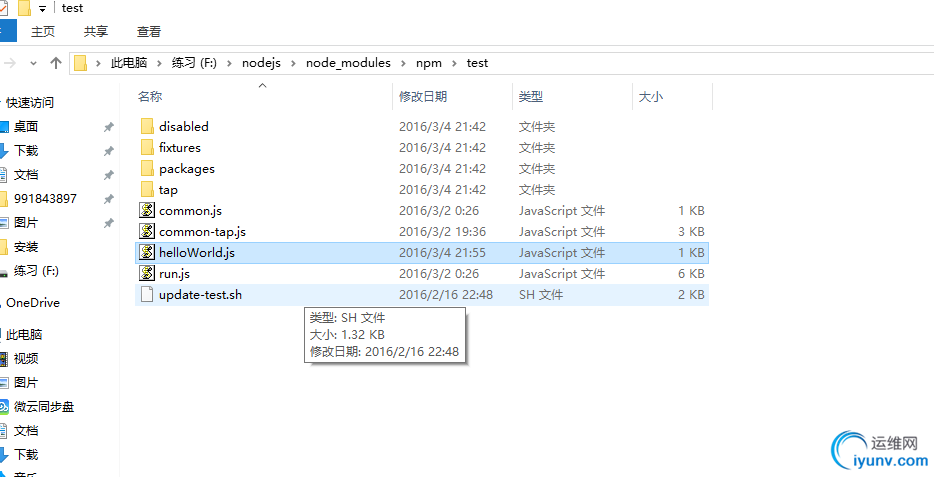The height and width of the screenshot is (477, 934).
Task: Select test at end of address path
Action: (x=478, y=63)
